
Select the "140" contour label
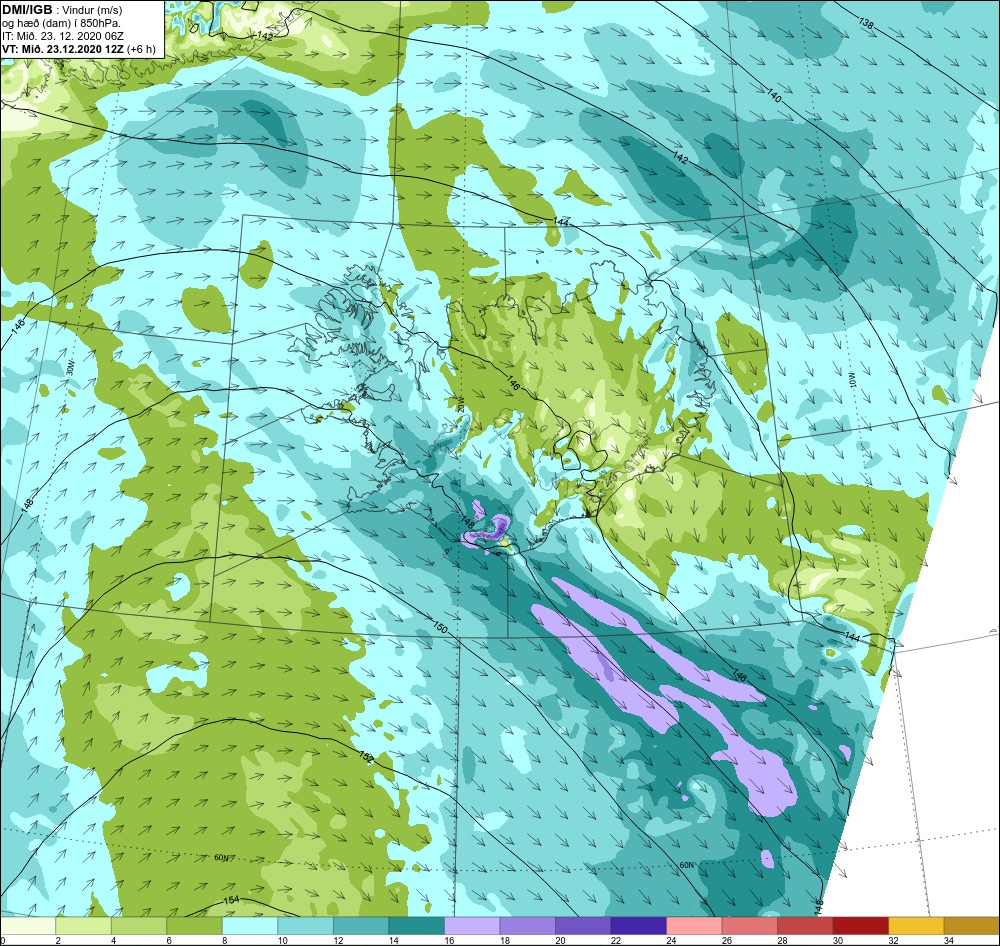pos(773,97)
